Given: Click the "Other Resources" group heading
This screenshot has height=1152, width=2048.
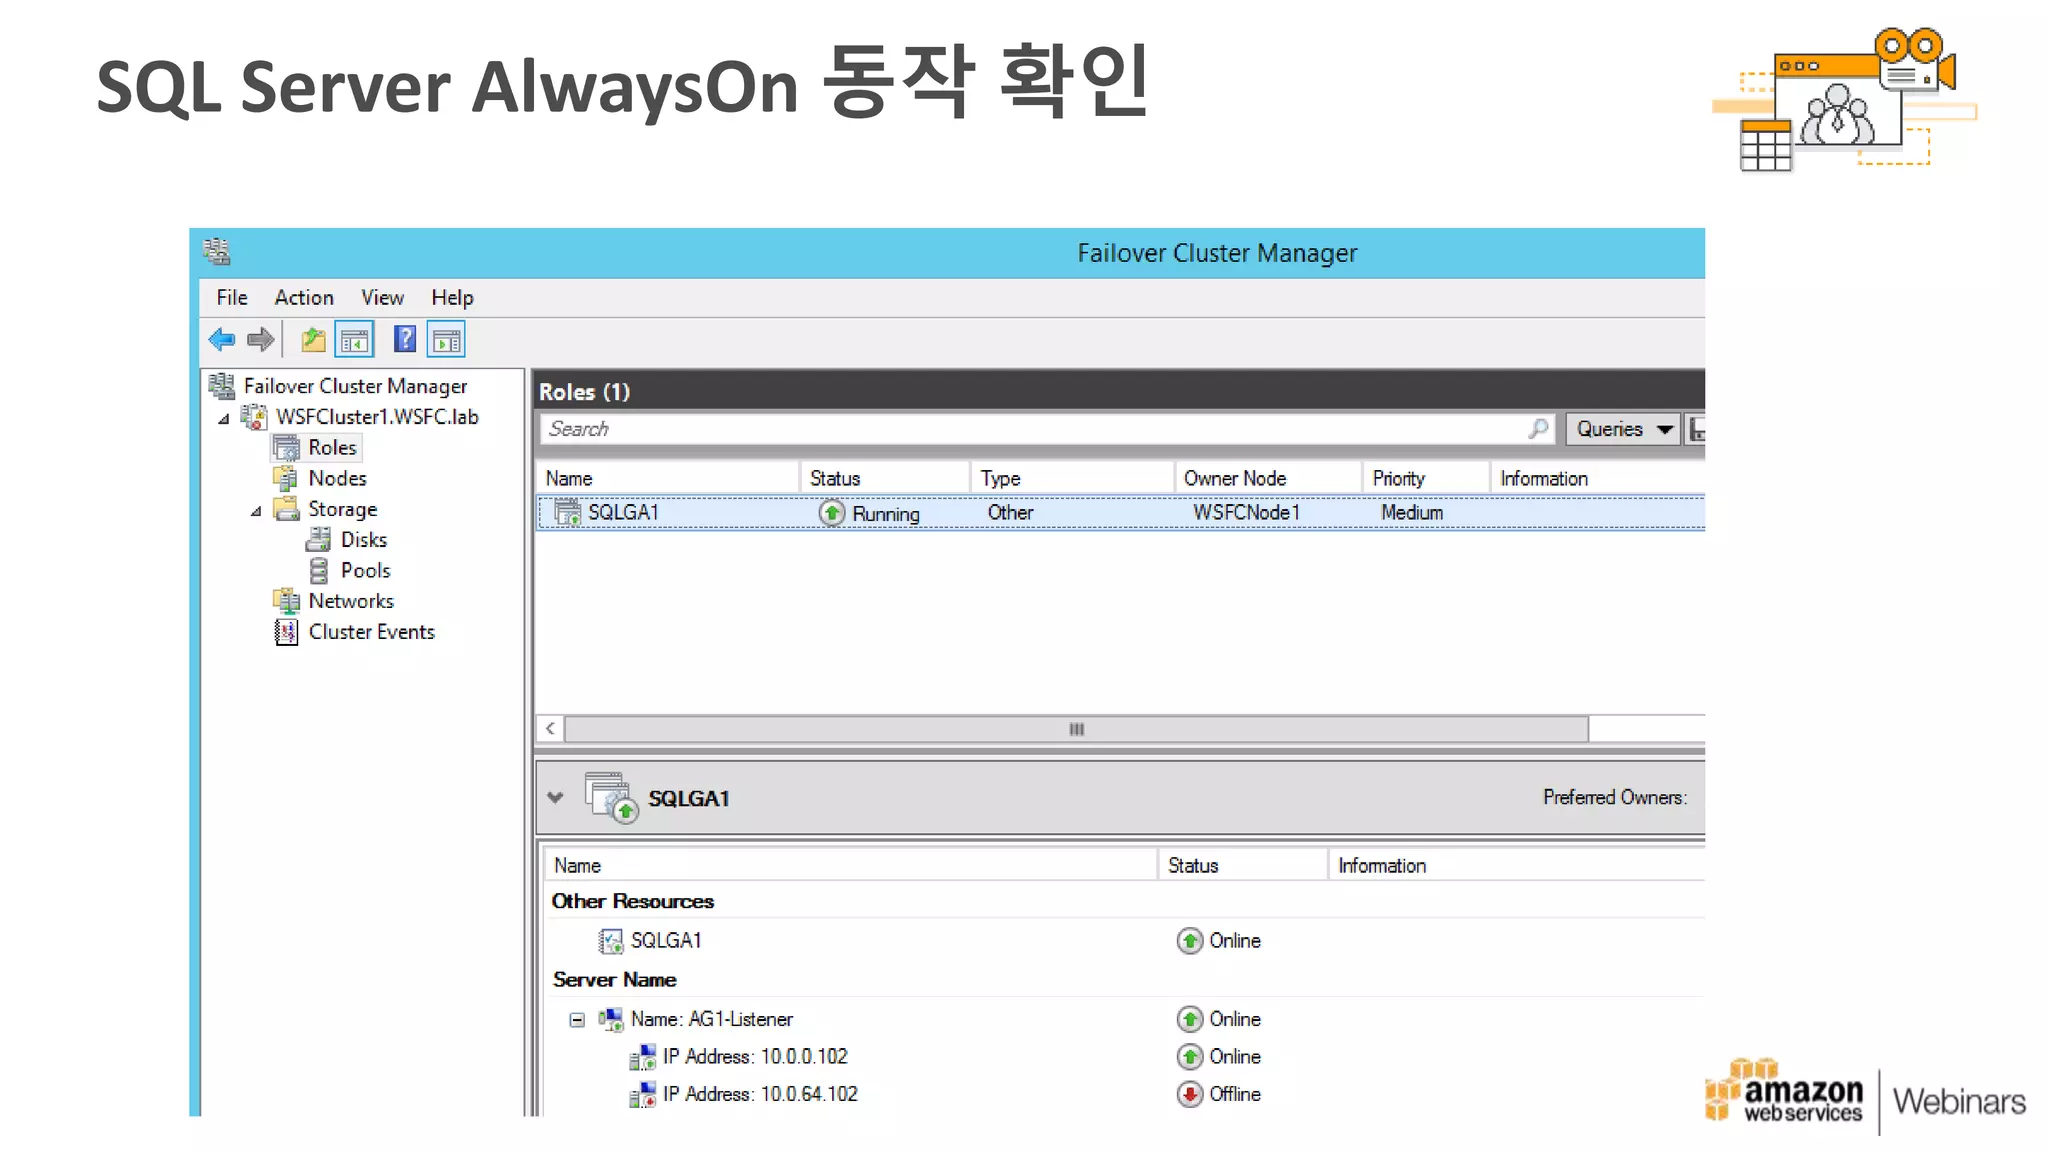Looking at the screenshot, I should [632, 901].
